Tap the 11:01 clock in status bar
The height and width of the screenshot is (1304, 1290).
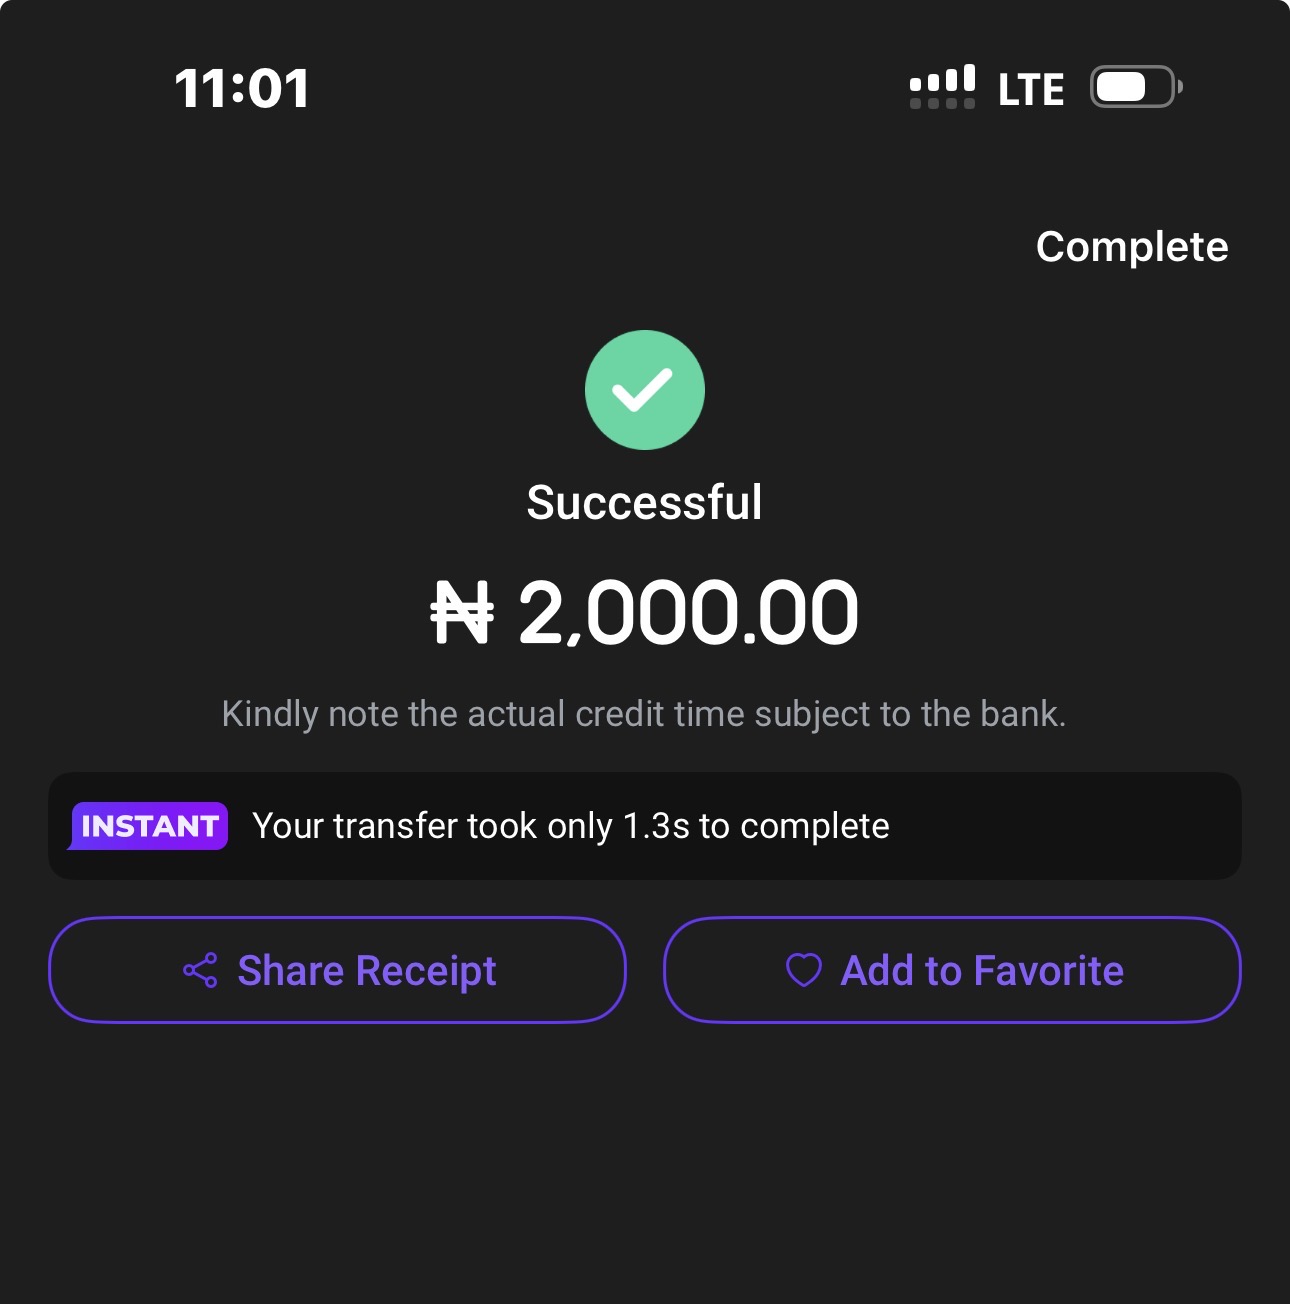coord(242,88)
